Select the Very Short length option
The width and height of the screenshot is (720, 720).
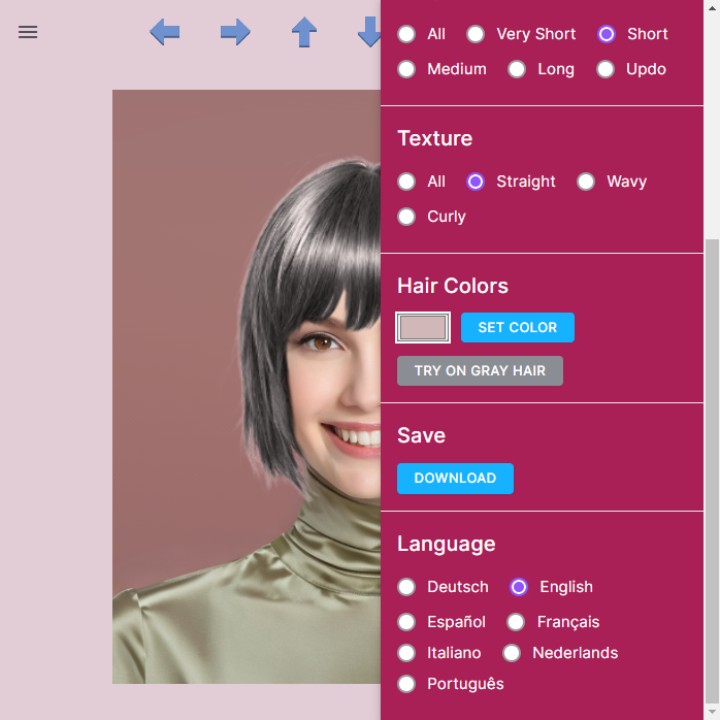click(x=476, y=34)
